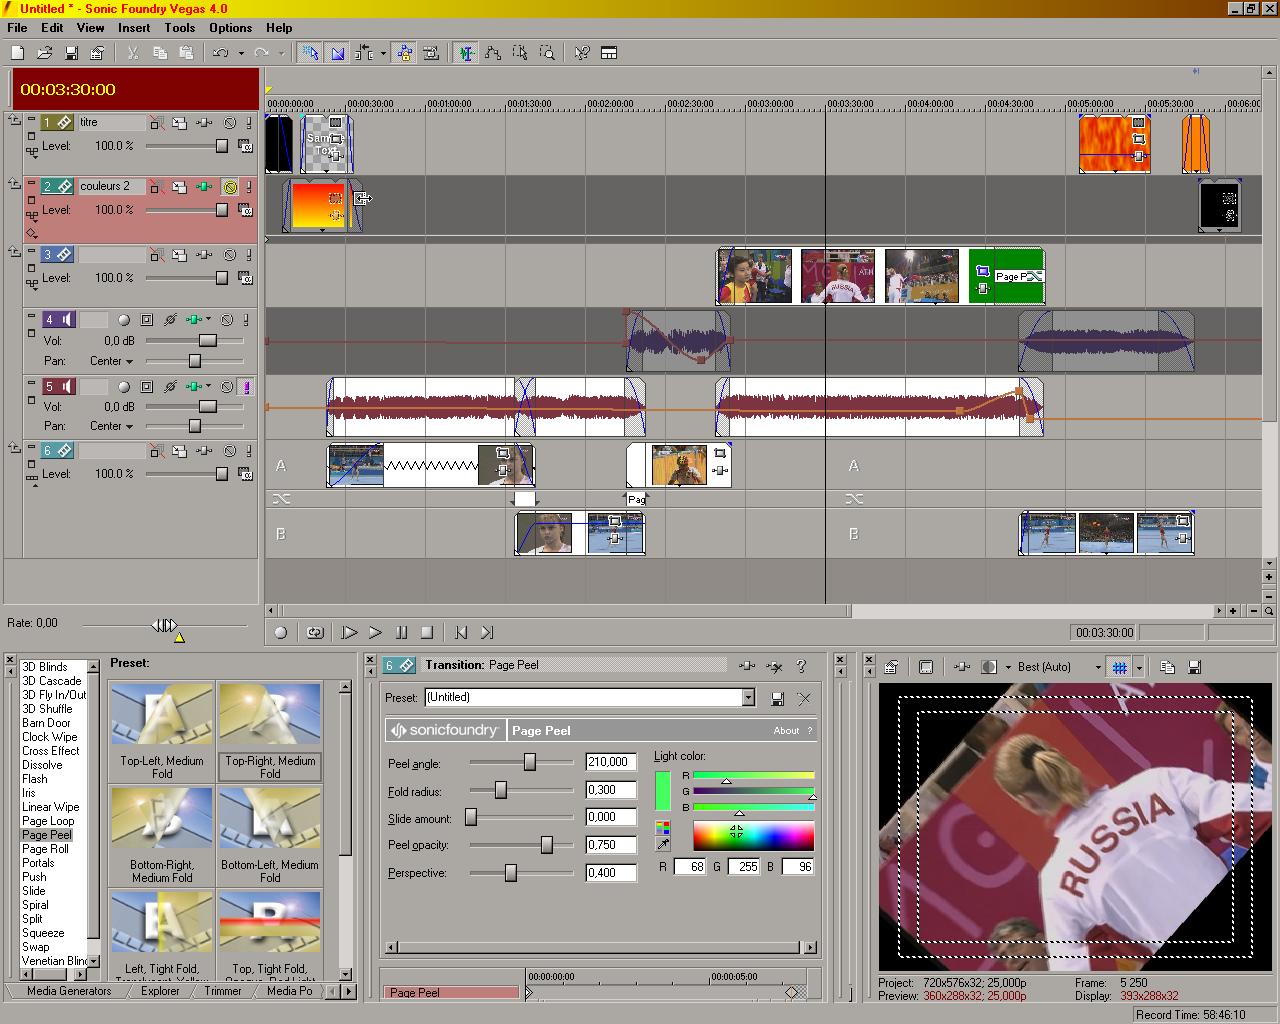This screenshot has height=1024, width=1280.
Task: Toggle Ignore Event Grouping icon
Action: click(x=431, y=53)
